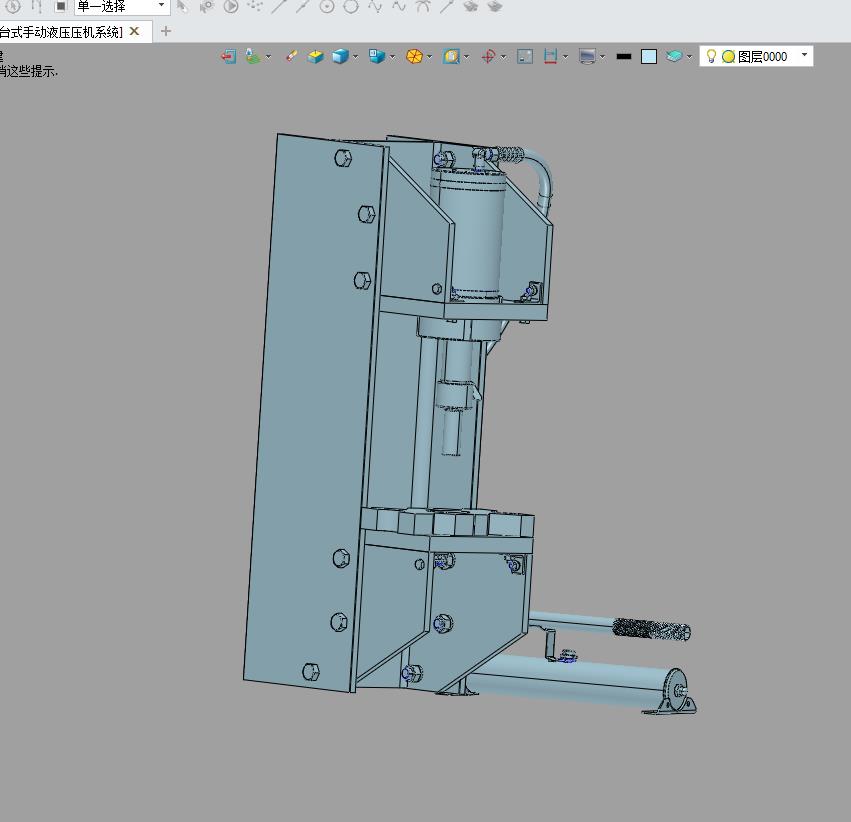
Task: Add a new tab with plus button
Action: [x=166, y=31]
